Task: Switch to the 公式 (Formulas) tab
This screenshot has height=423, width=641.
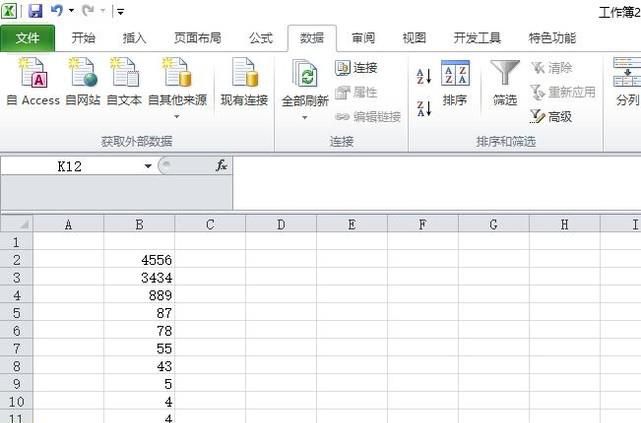Action: point(260,38)
